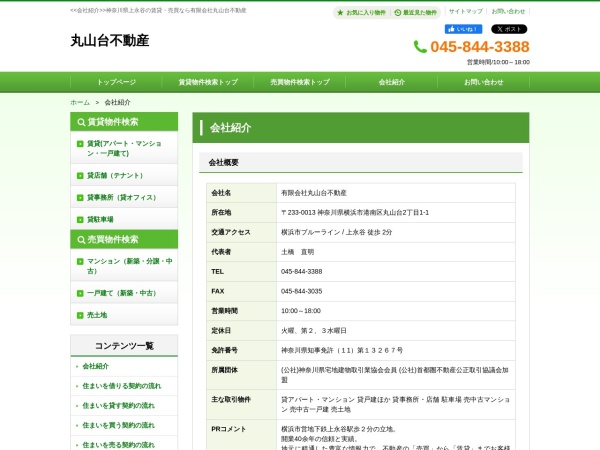Screen dimensions: 600x450
Task: Open the 売買物件検索トップ navigation item
Action: tap(300, 82)
